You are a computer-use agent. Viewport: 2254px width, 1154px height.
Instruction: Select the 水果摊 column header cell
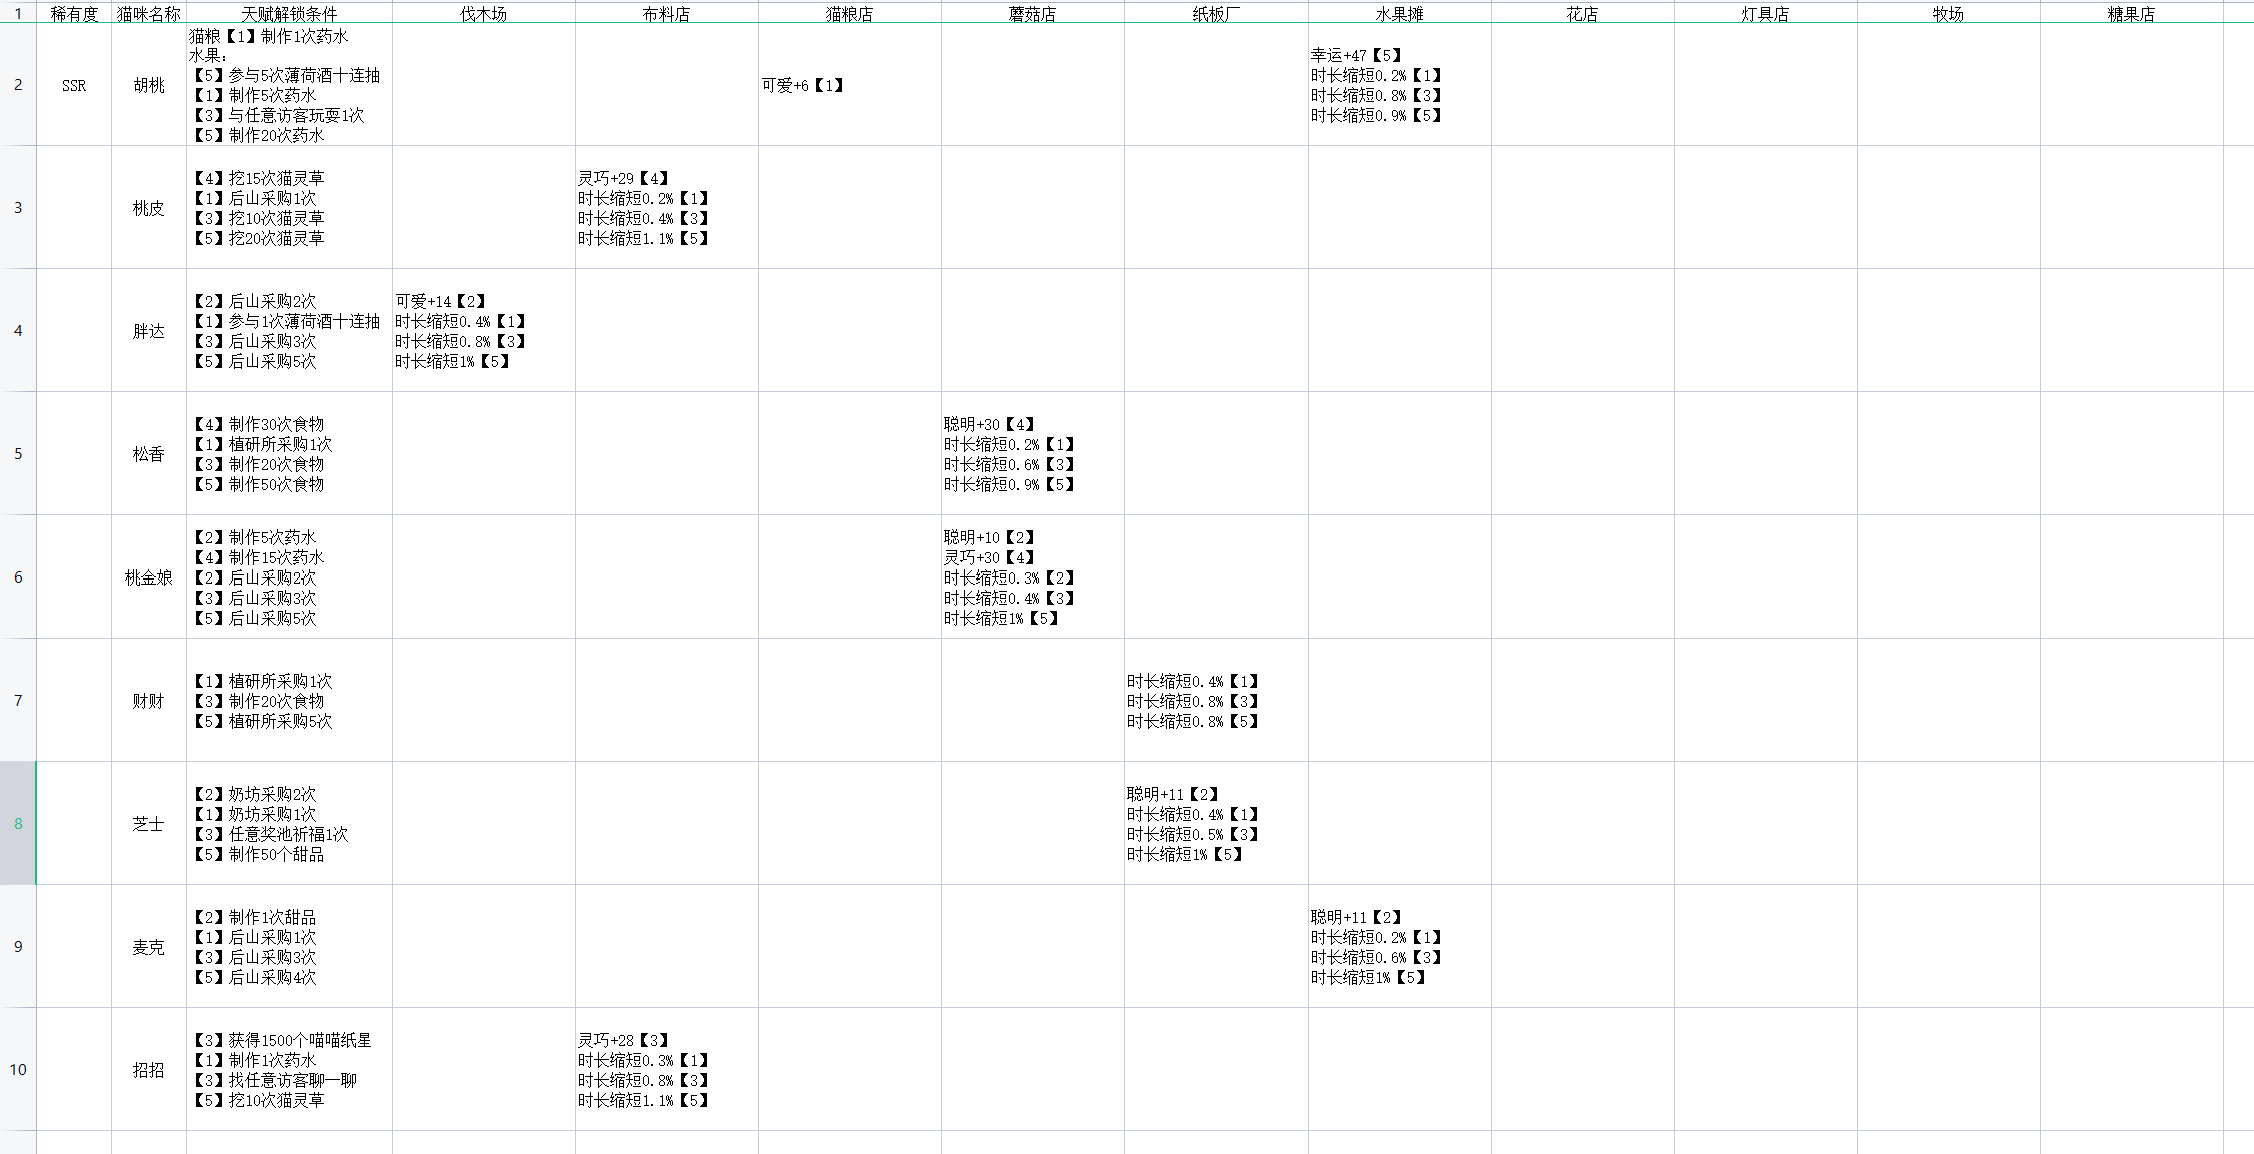click(x=1400, y=14)
